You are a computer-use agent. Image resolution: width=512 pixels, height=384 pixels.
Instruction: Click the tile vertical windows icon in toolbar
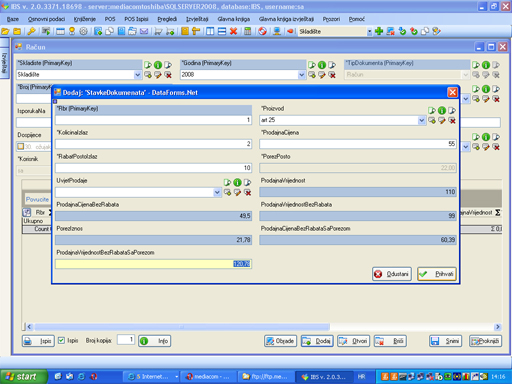(x=210, y=31)
